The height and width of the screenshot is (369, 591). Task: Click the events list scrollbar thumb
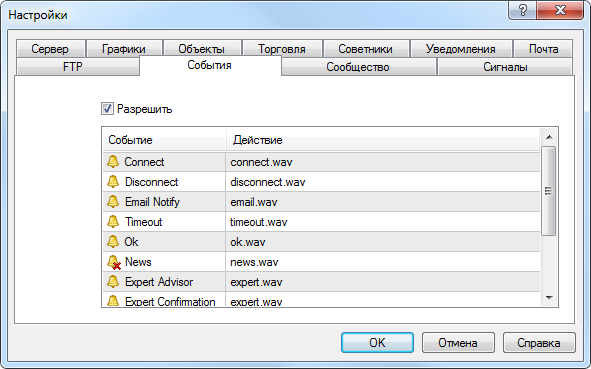[x=548, y=191]
